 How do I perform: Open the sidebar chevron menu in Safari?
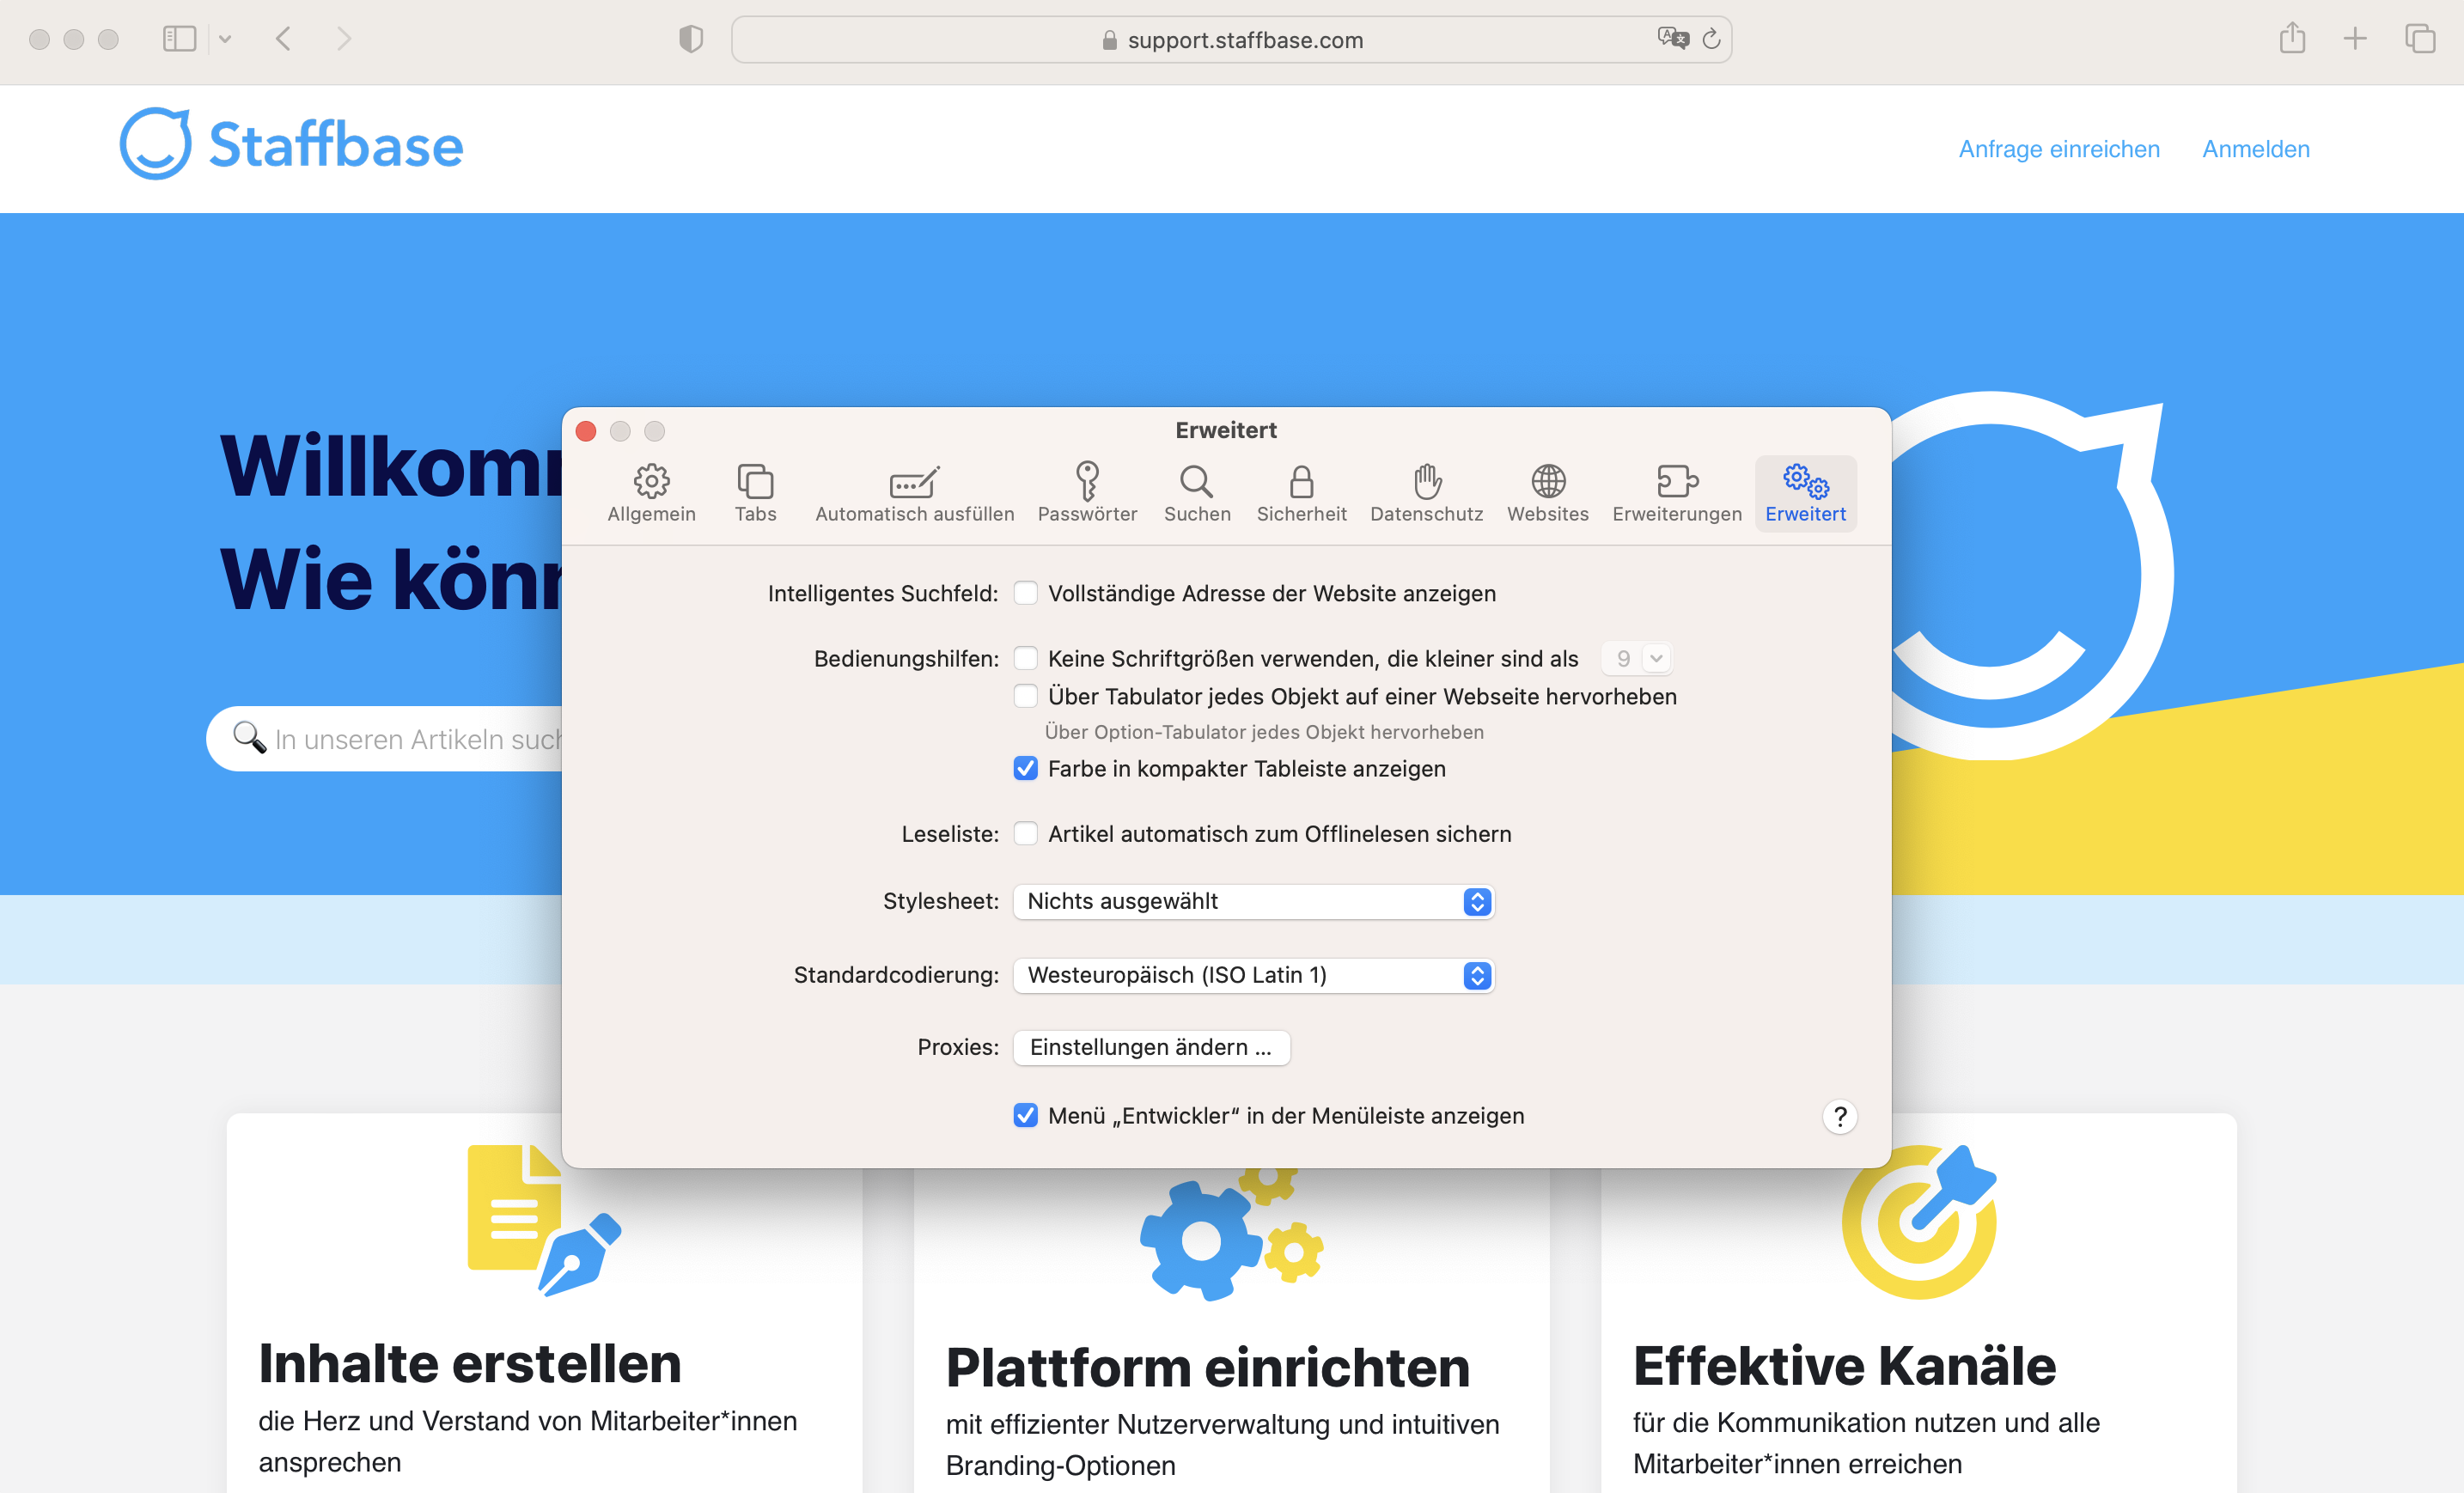pos(225,39)
